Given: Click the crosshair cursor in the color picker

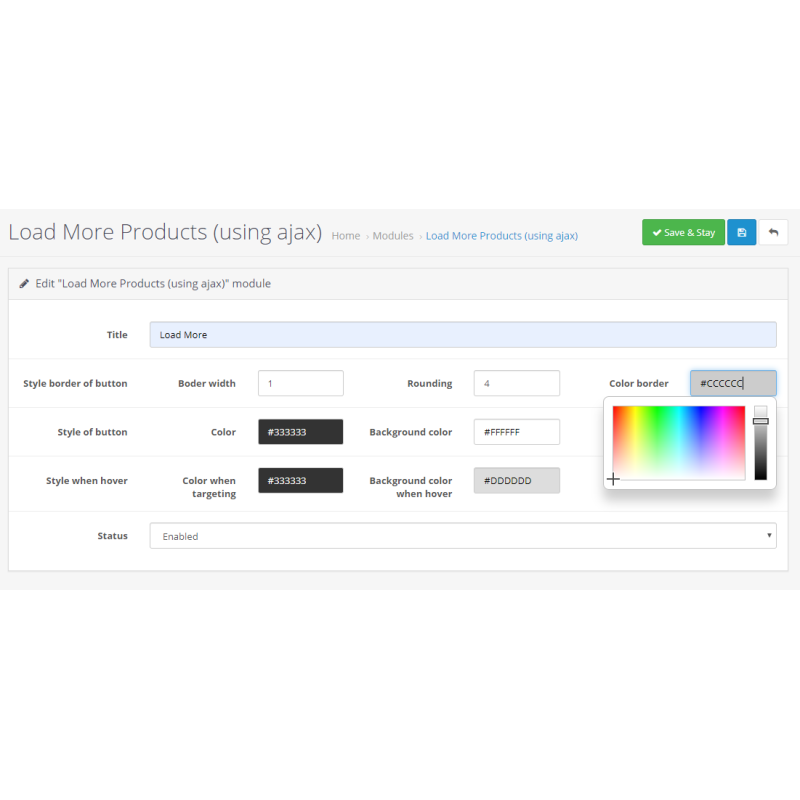Looking at the screenshot, I should tap(613, 479).
